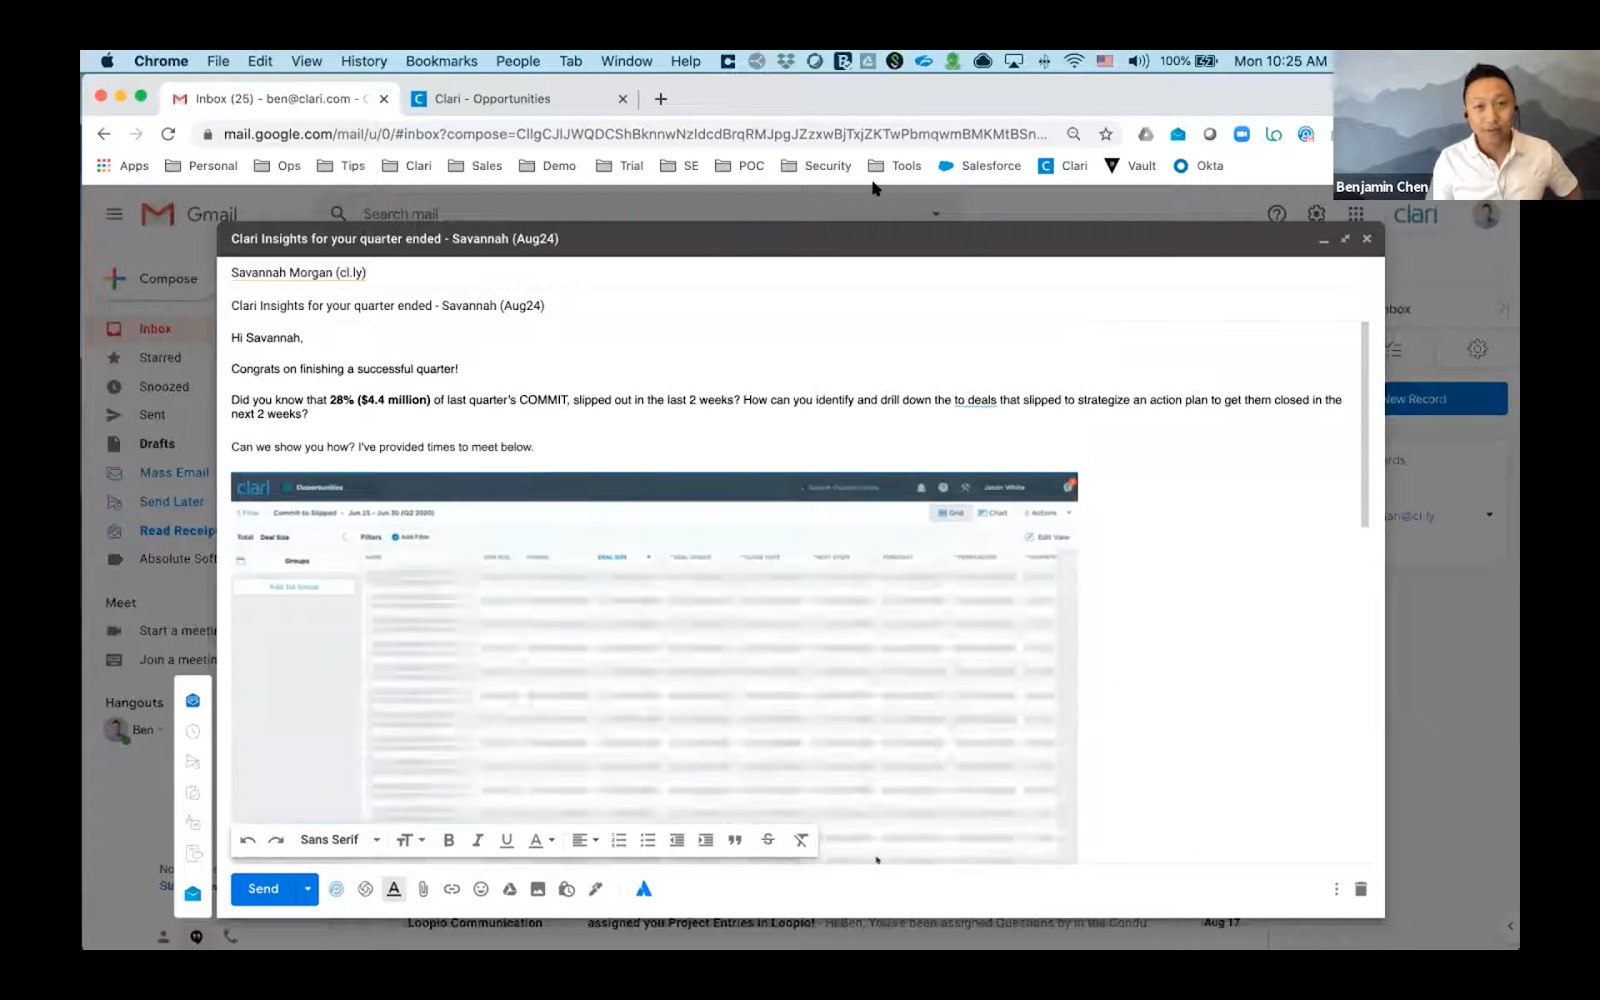Insert a photo into the email

coord(538,889)
